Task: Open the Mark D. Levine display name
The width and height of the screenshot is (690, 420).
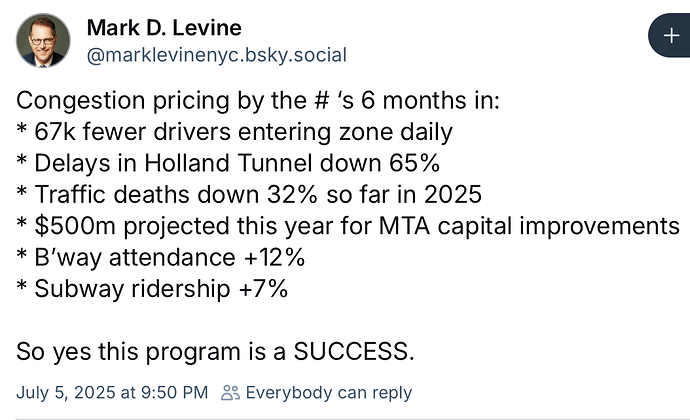Action: [x=164, y=28]
